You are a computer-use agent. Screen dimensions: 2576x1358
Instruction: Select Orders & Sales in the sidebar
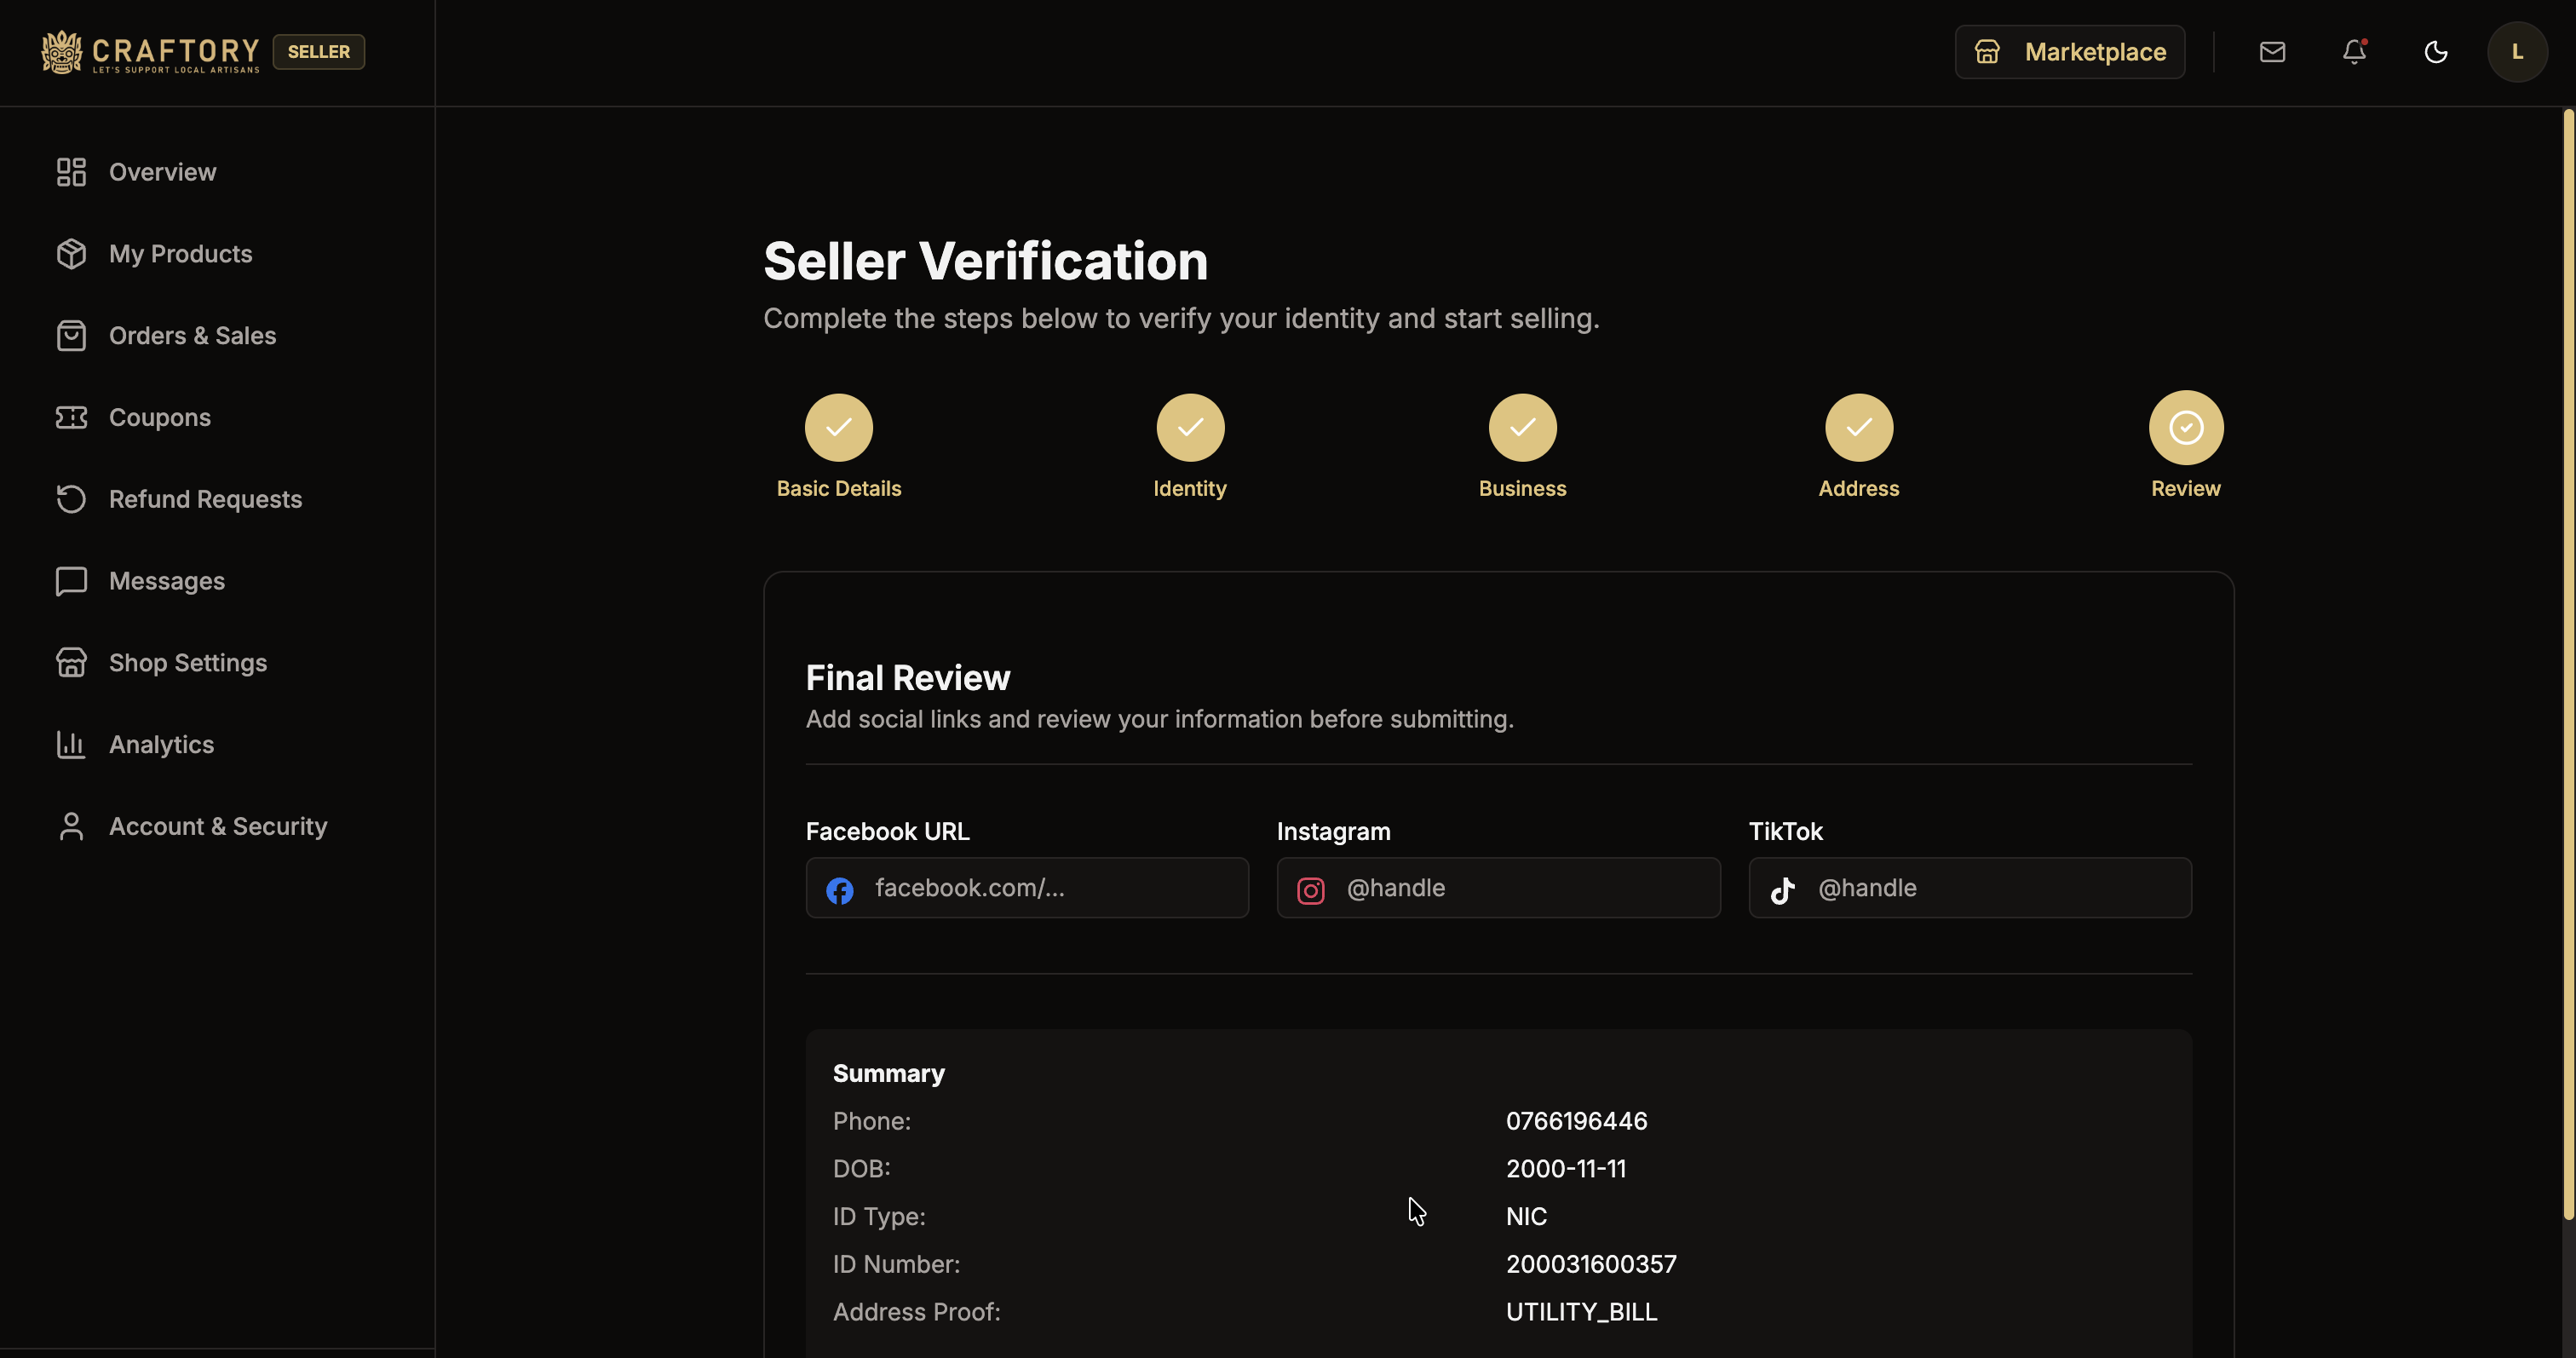click(192, 335)
